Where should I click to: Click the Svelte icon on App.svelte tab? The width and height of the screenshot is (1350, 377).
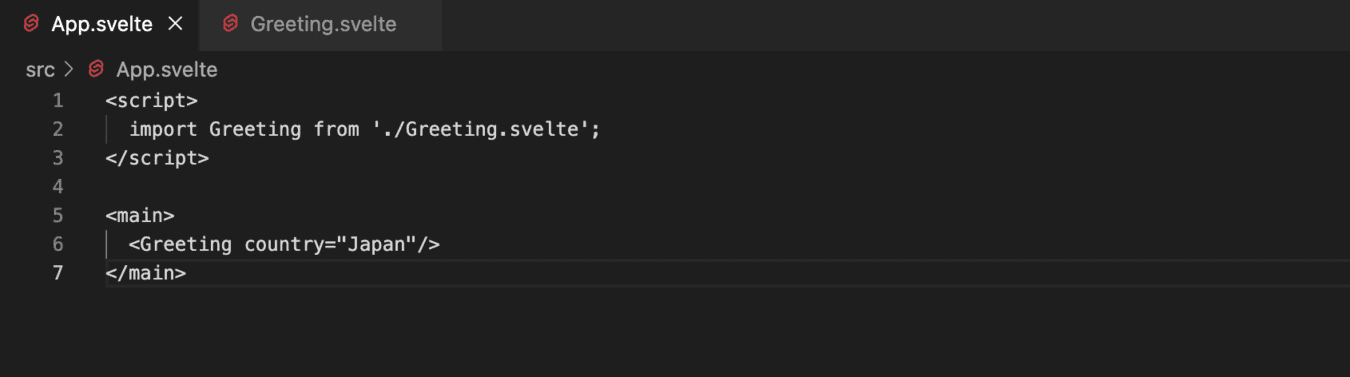[31, 24]
